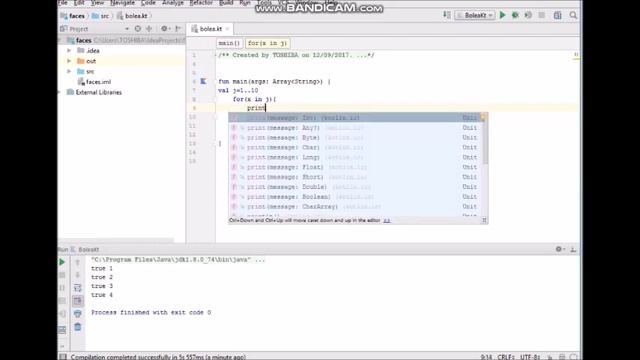640x360 pixels.
Task: Expand the src folder
Action: pos(69,71)
